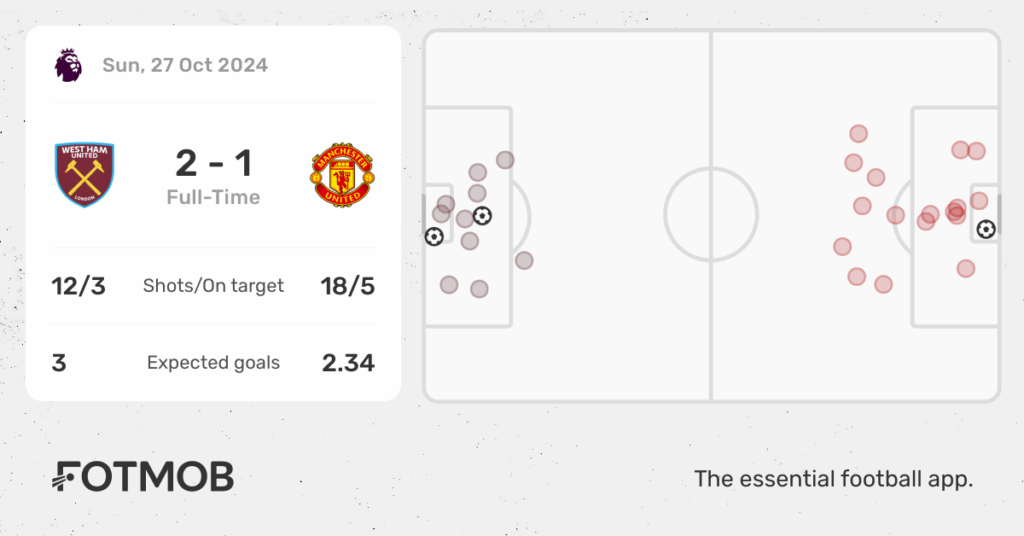Viewport: 1024px width, 536px height.
Task: Click the match date Sun, 27 Oct 2024
Action: (185, 65)
